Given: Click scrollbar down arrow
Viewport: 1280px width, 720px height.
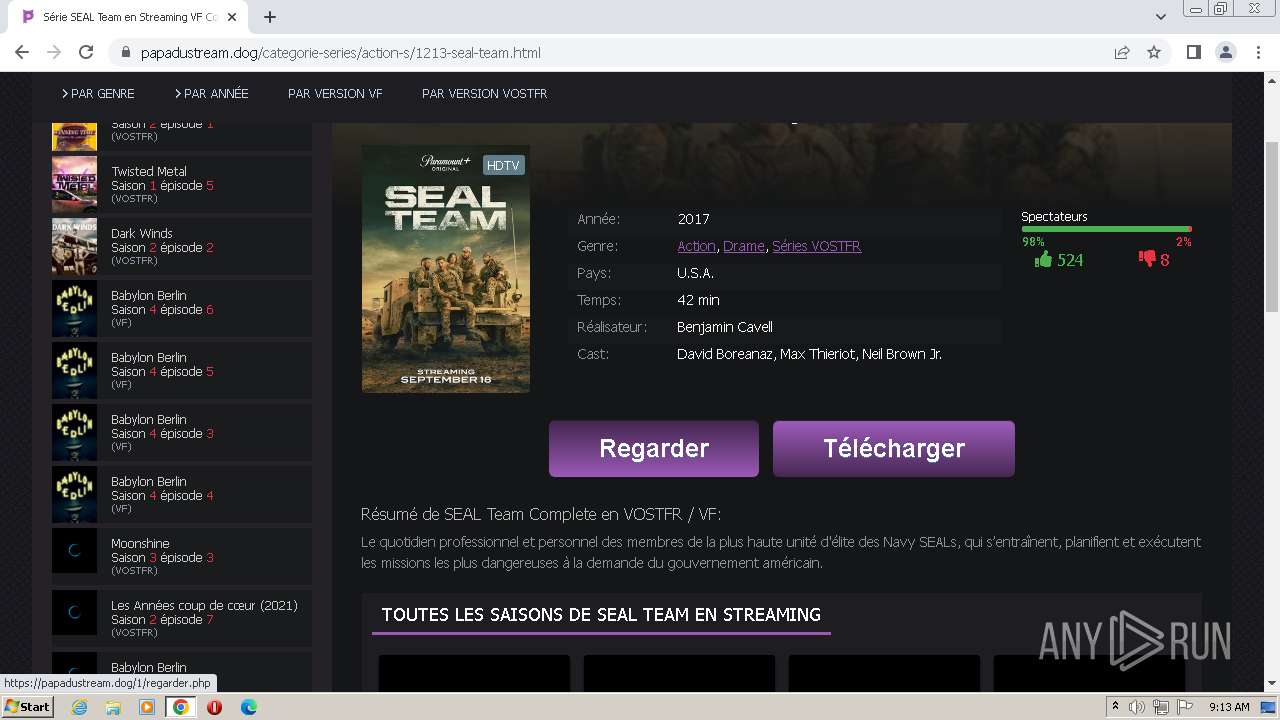Looking at the screenshot, I should click(1271, 684).
